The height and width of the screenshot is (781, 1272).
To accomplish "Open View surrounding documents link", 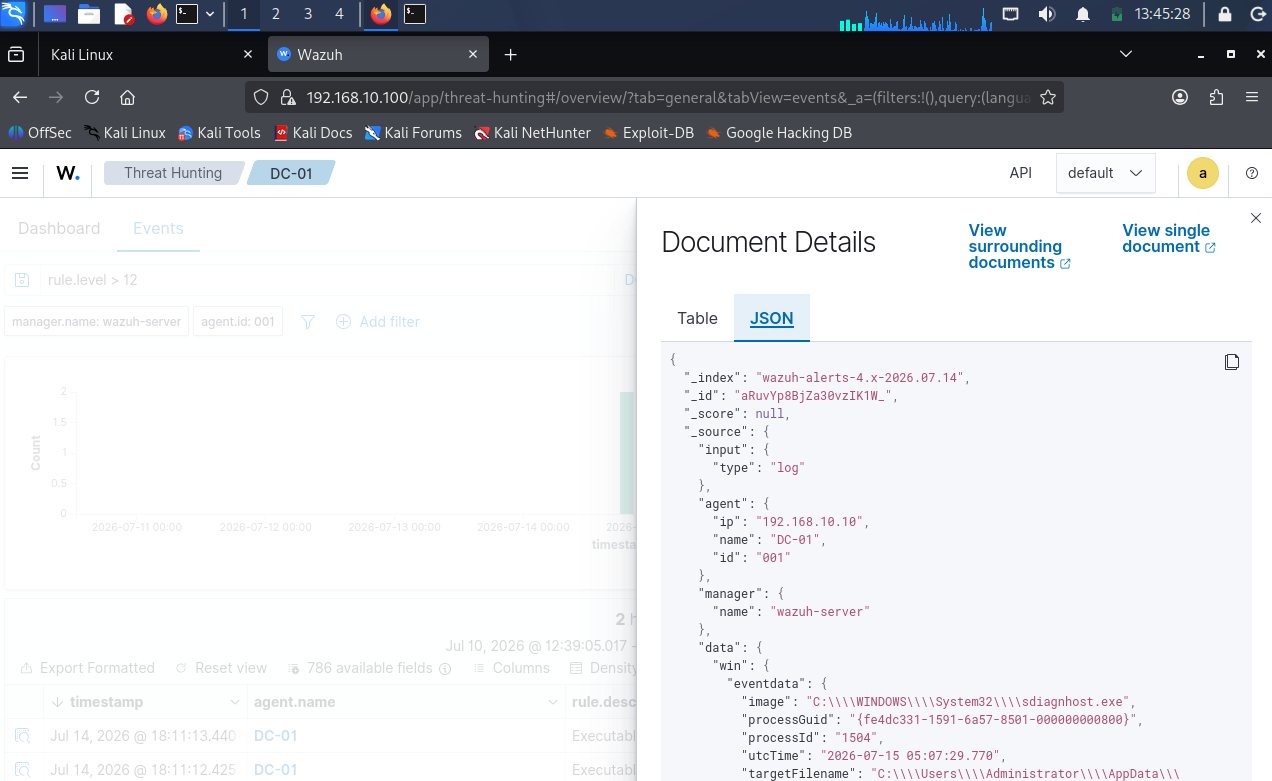I will point(1019,246).
